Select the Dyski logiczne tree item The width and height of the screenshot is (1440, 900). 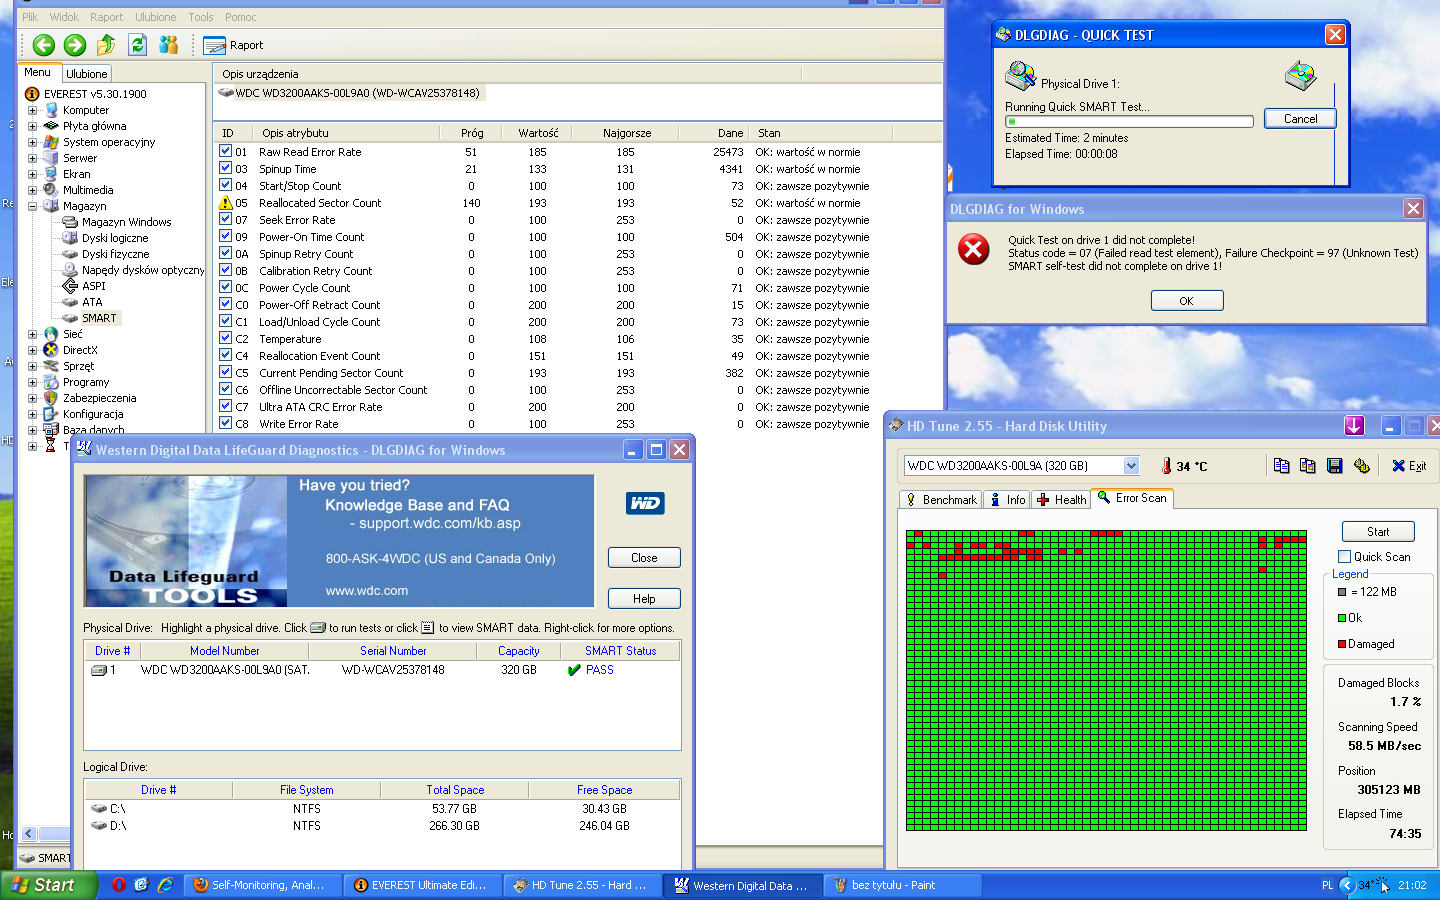(105, 238)
